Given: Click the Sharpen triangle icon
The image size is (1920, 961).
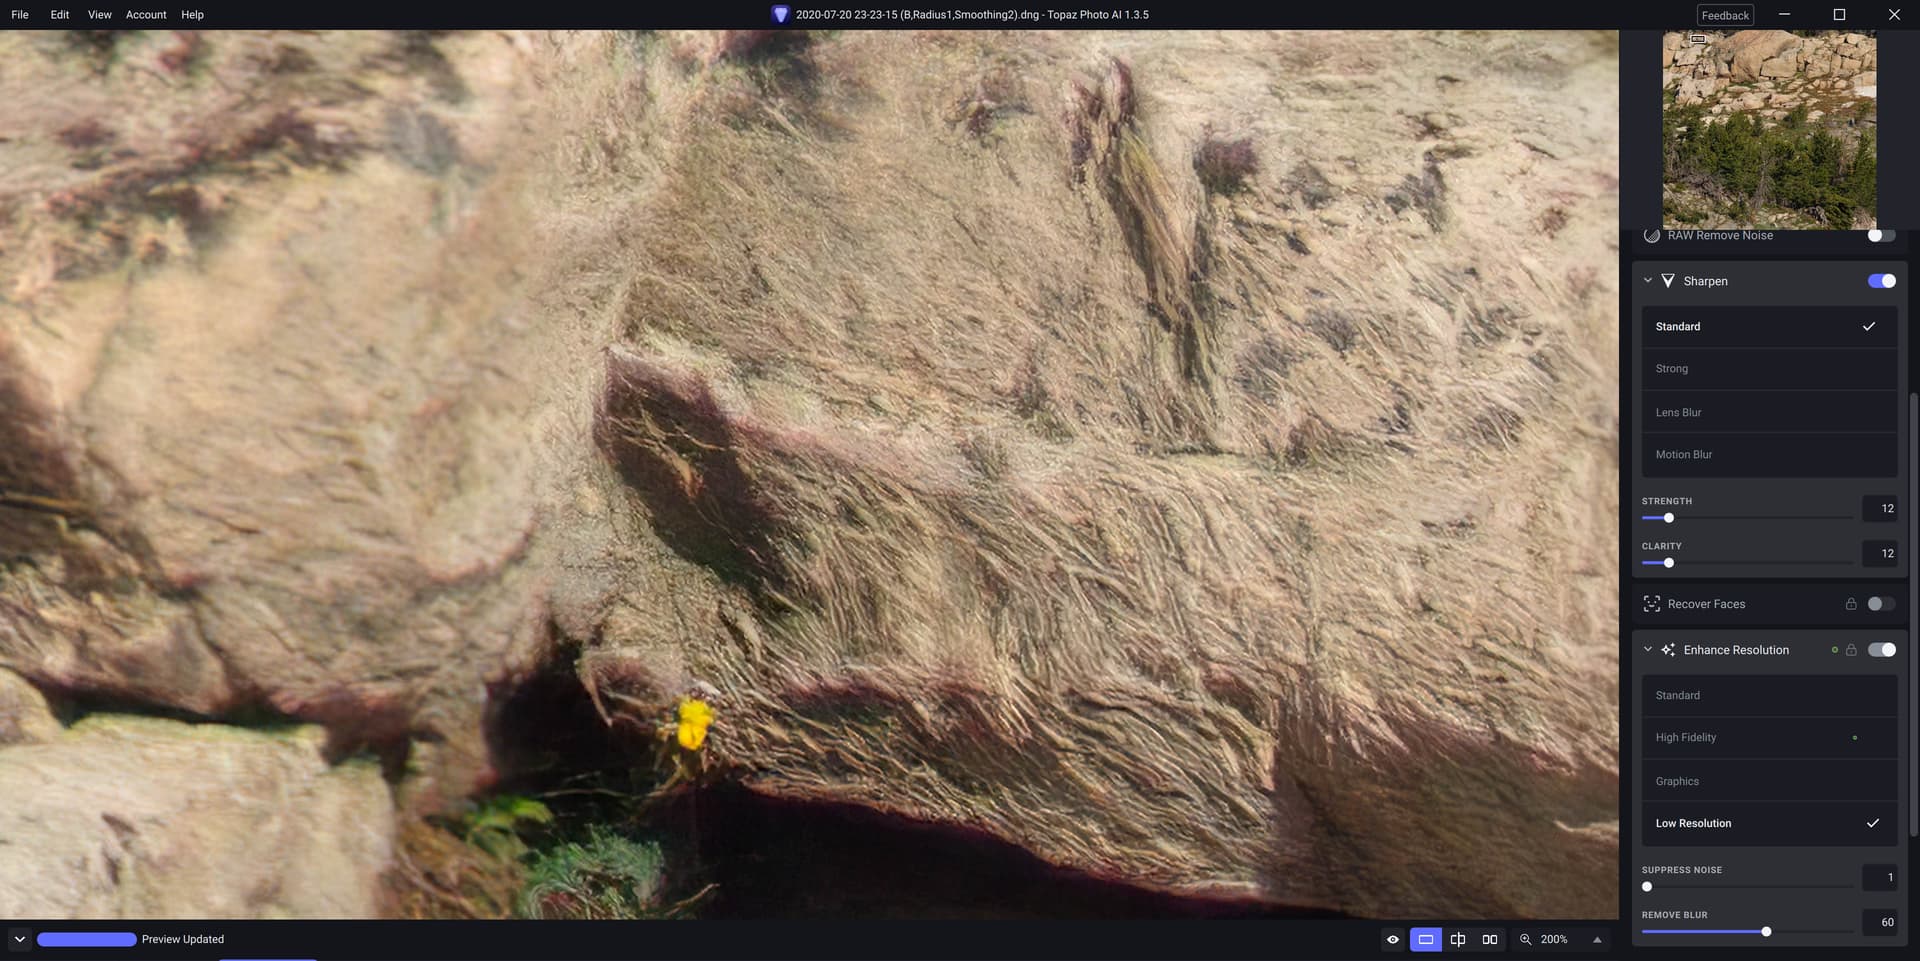Looking at the screenshot, I should (x=1667, y=281).
